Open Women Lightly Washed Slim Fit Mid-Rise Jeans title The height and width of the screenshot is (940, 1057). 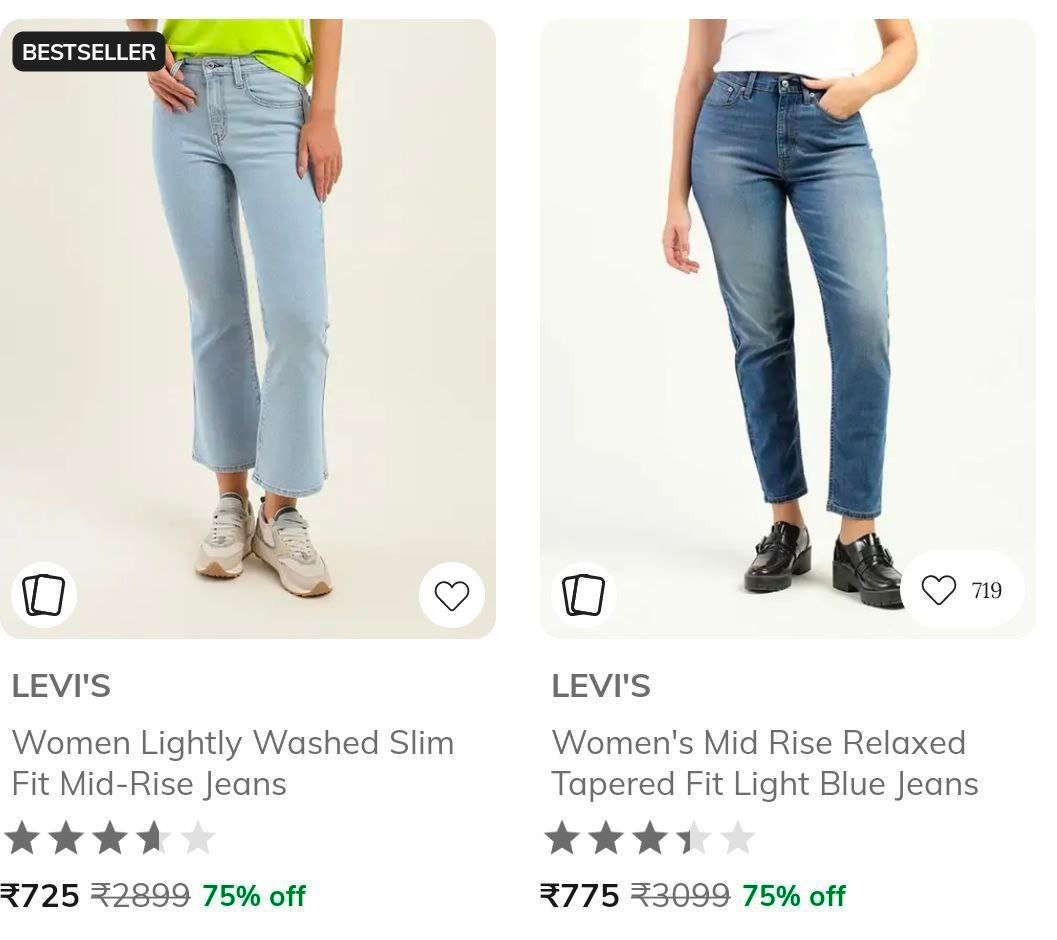pyautogui.click(x=233, y=763)
